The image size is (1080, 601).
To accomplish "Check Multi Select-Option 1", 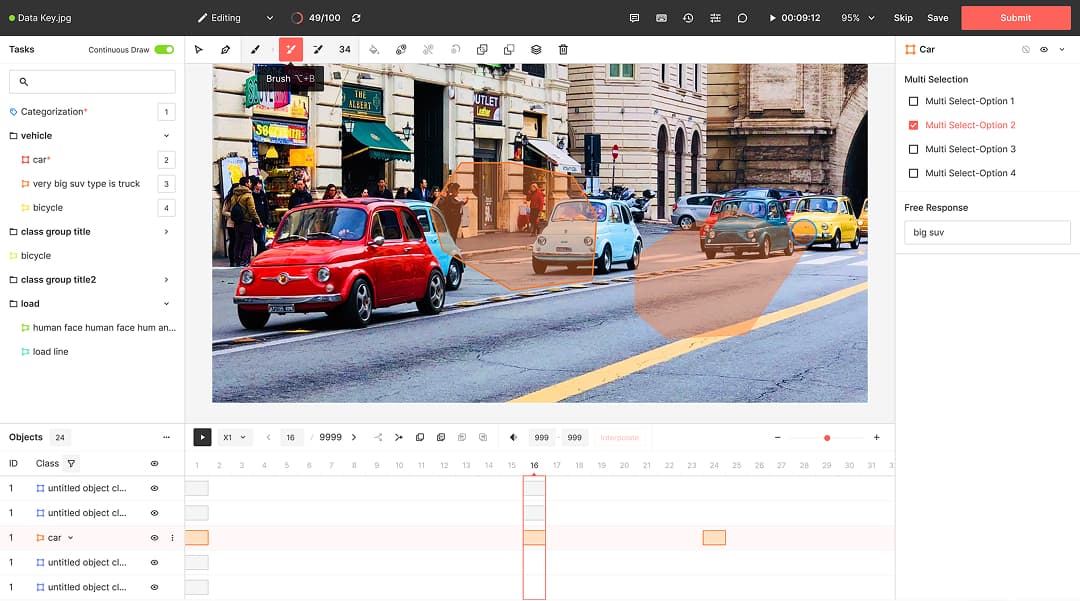I will (913, 101).
